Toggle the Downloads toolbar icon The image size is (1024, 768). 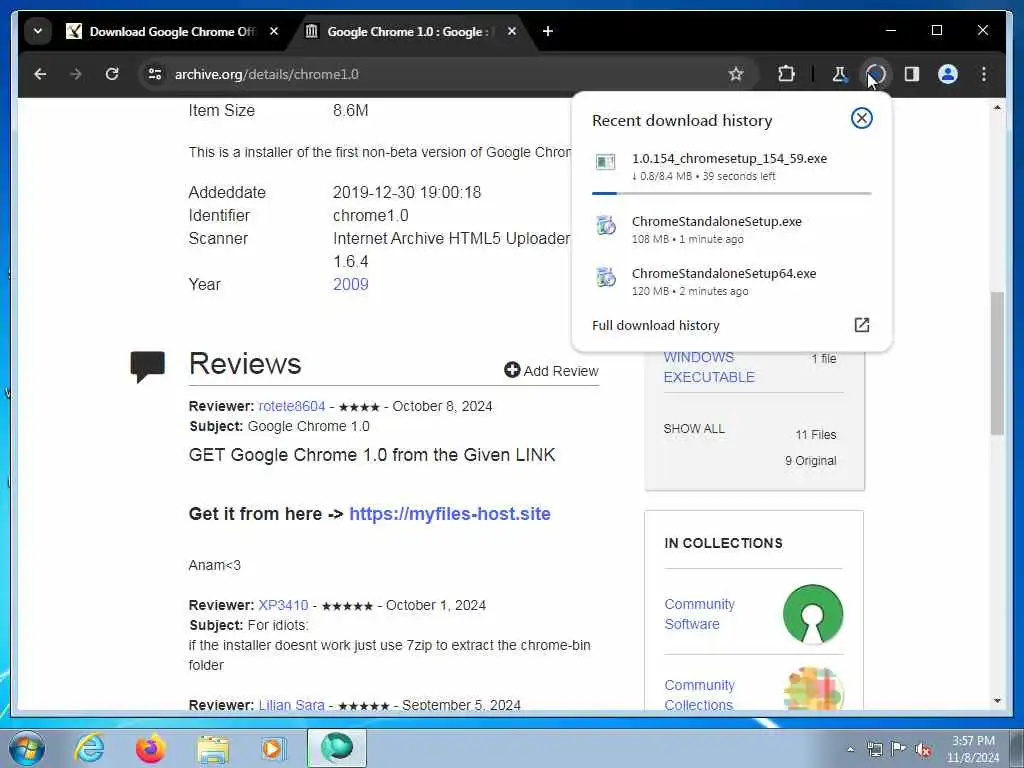[876, 74]
